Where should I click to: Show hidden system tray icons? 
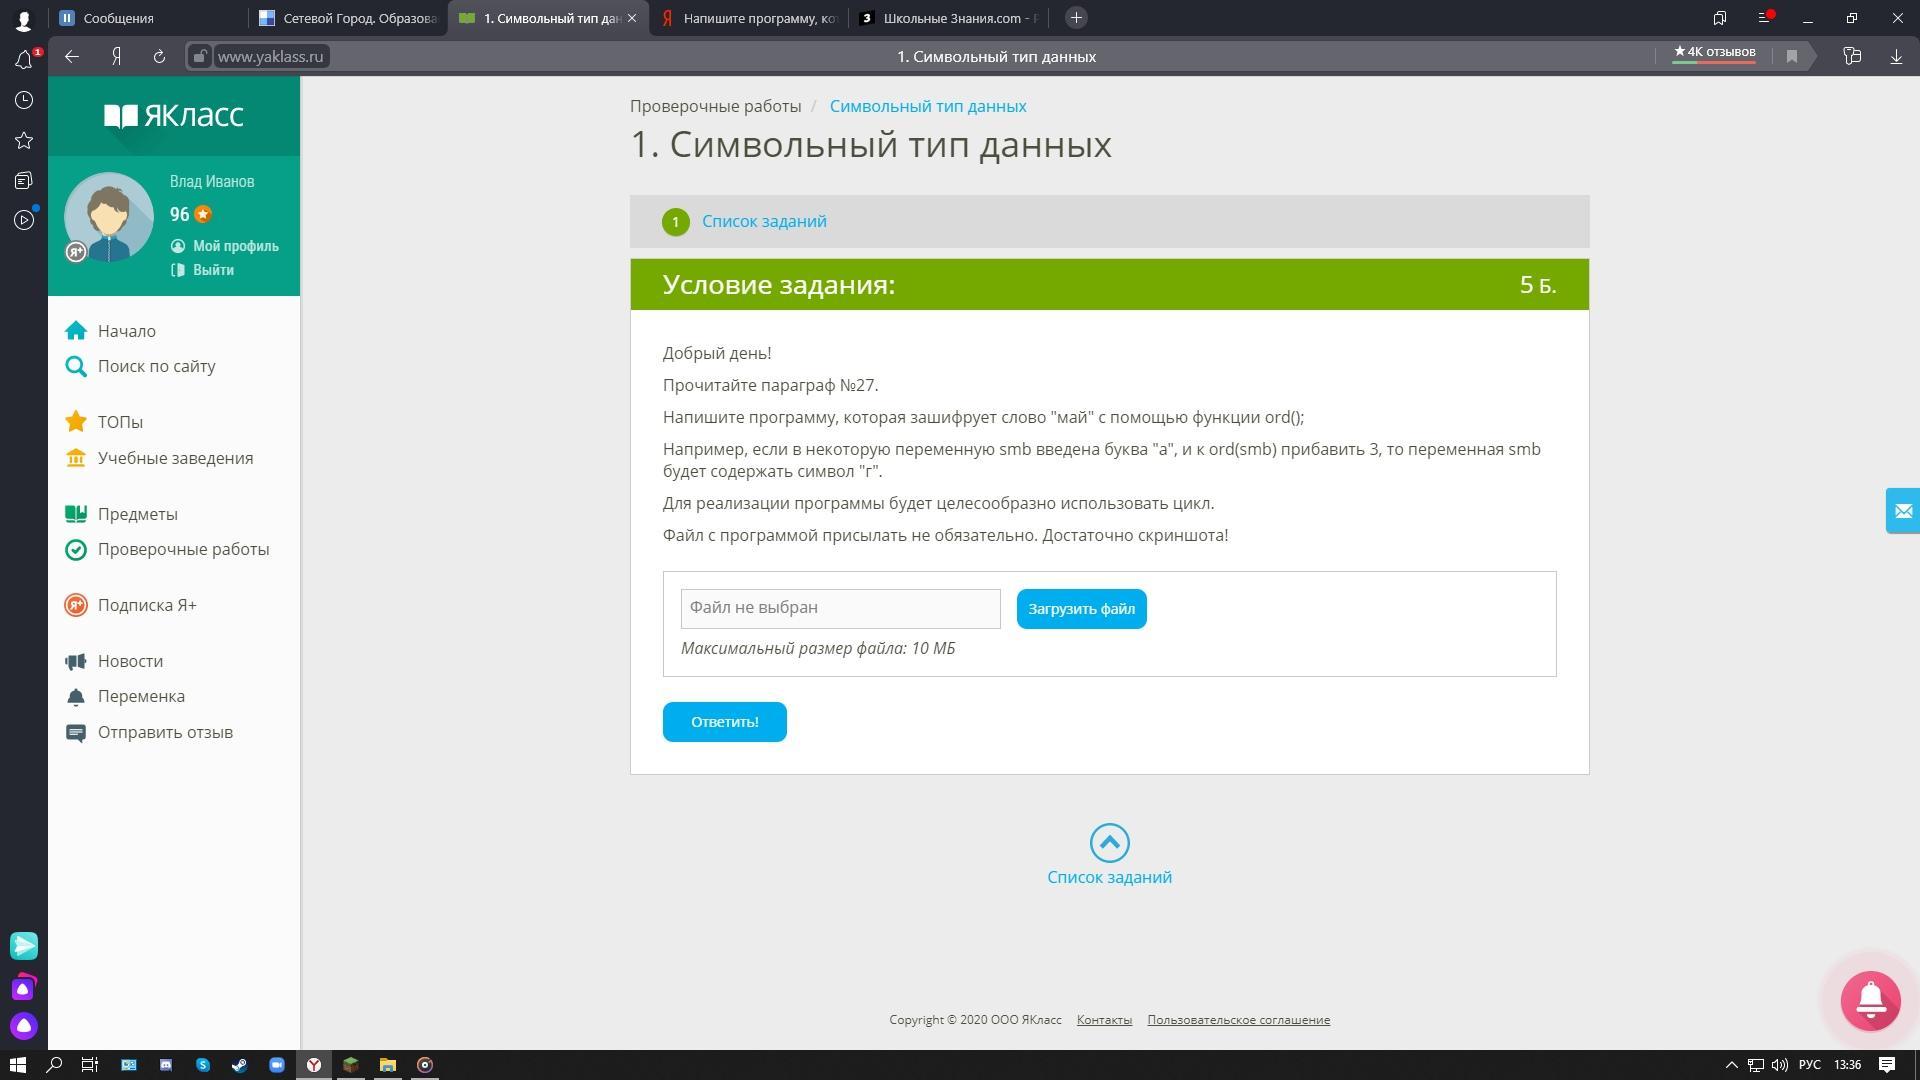tap(1731, 1065)
